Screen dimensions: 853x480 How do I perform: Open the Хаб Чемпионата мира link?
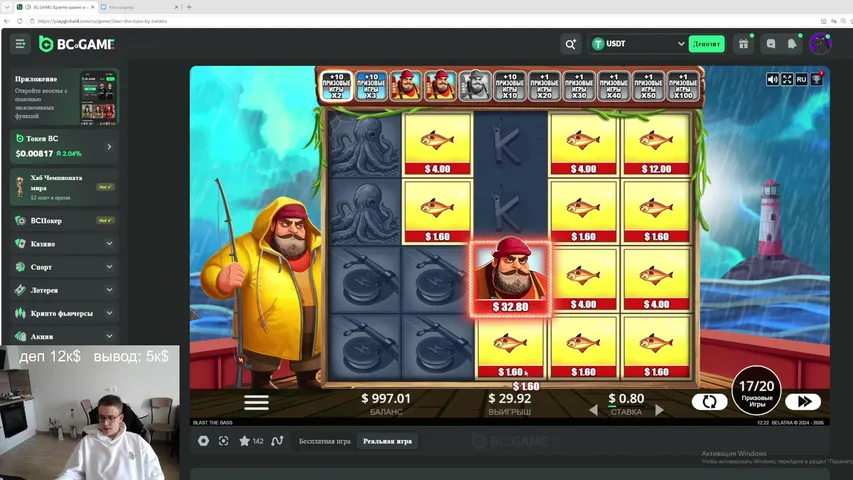pyautogui.click(x=64, y=187)
